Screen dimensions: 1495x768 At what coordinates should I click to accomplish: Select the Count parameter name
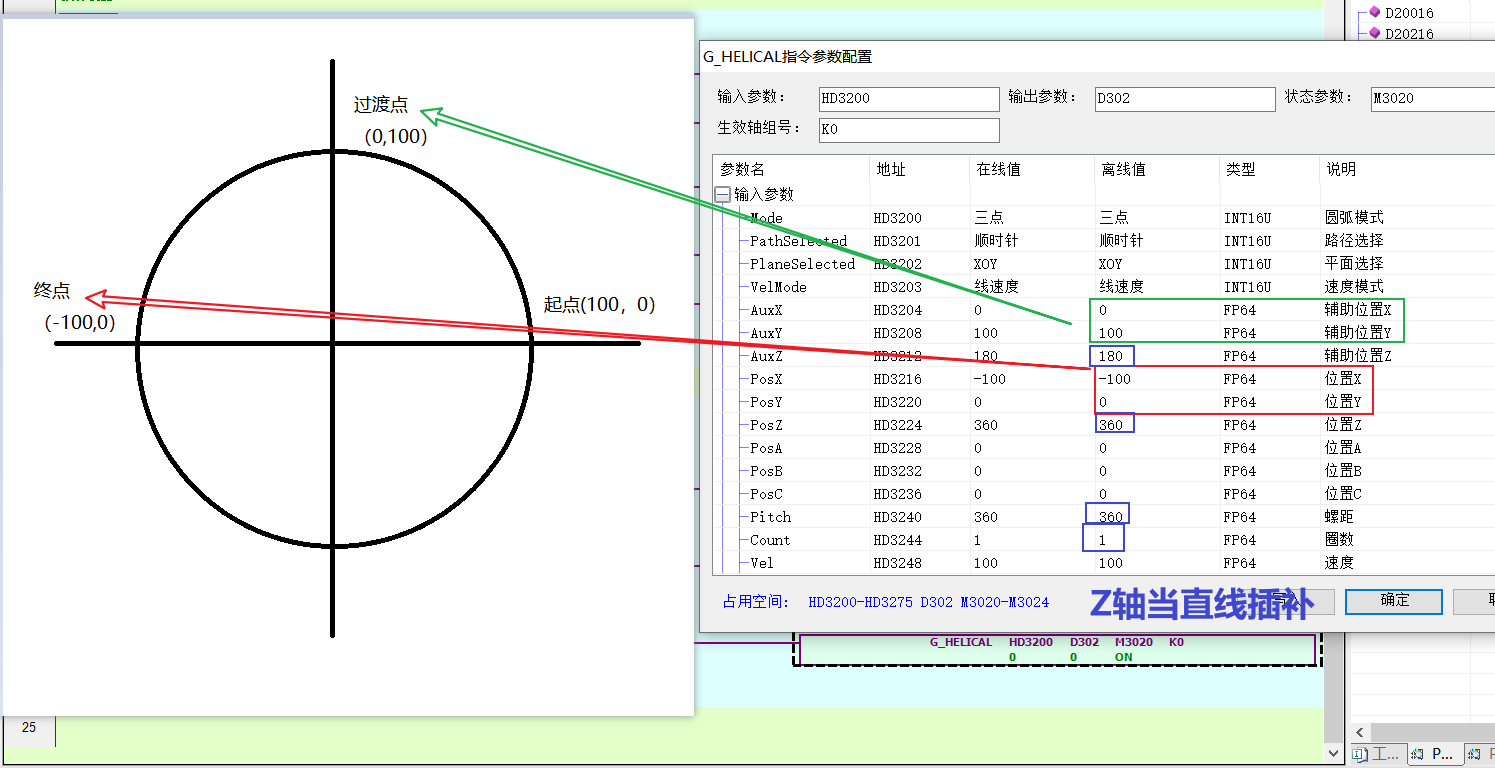[770, 540]
